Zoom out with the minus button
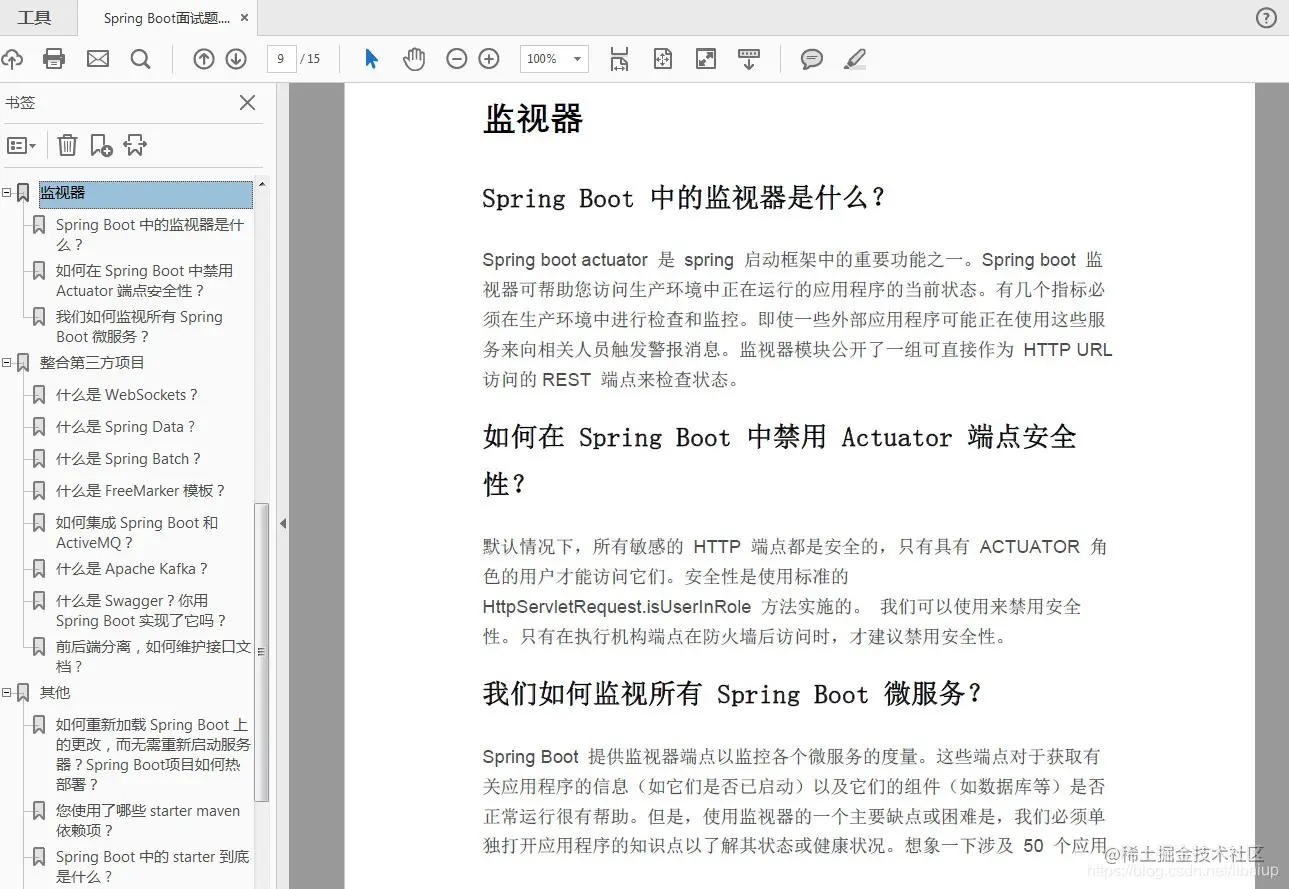This screenshot has width=1289, height=889. (x=457, y=59)
